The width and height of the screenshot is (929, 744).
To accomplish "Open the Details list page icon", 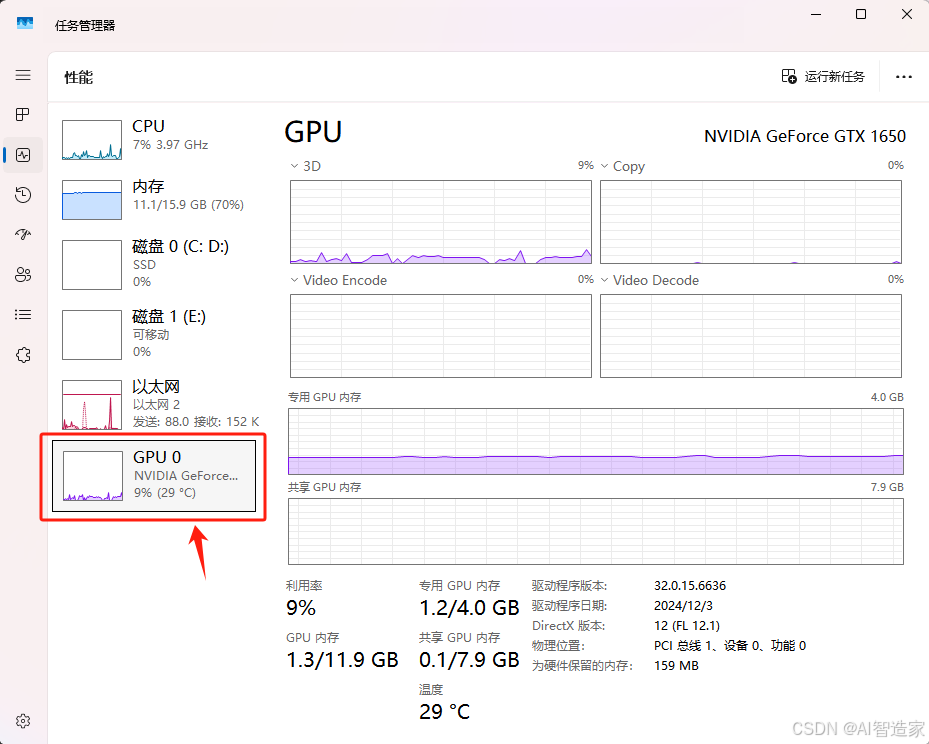I will [x=23, y=315].
